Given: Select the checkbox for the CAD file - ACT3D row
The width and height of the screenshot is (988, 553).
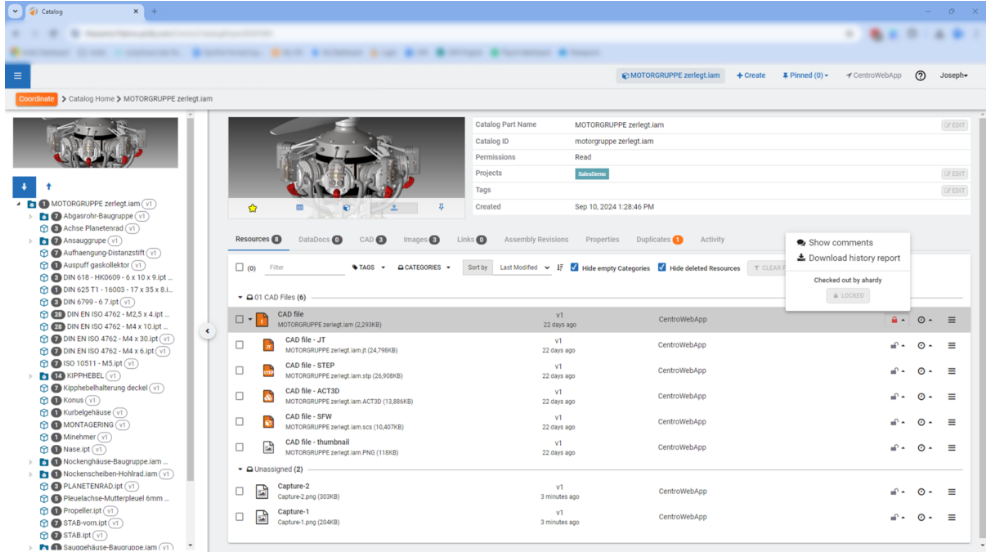Looking at the screenshot, I should pyautogui.click(x=239, y=396).
